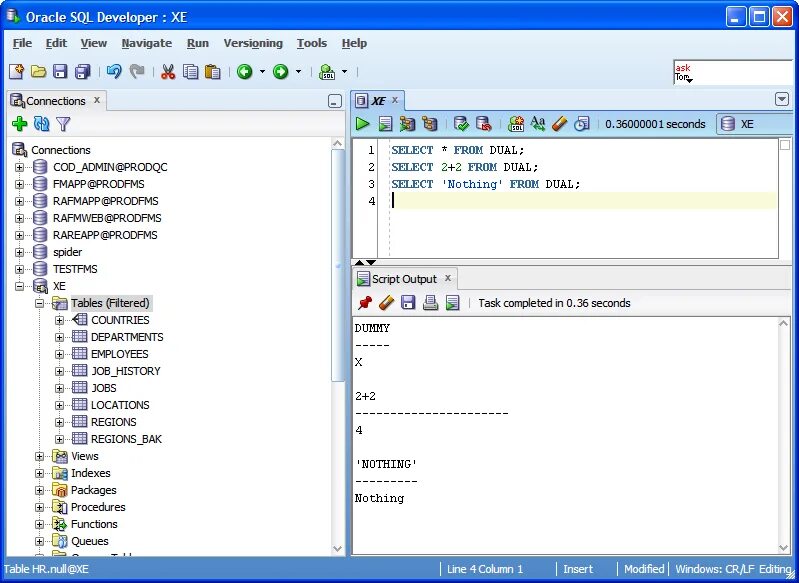Select the JOB_HISTORY table

click(x=126, y=371)
